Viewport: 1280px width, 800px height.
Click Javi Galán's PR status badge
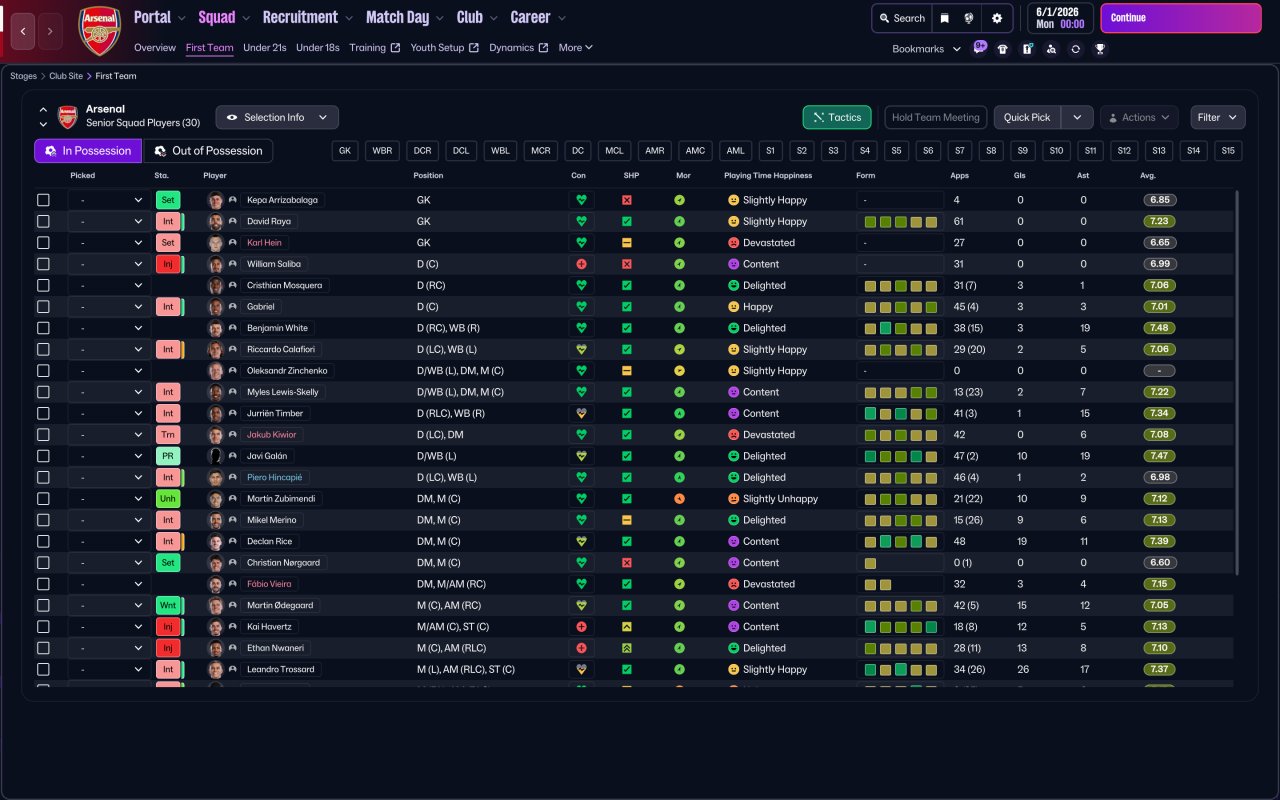[x=168, y=456]
